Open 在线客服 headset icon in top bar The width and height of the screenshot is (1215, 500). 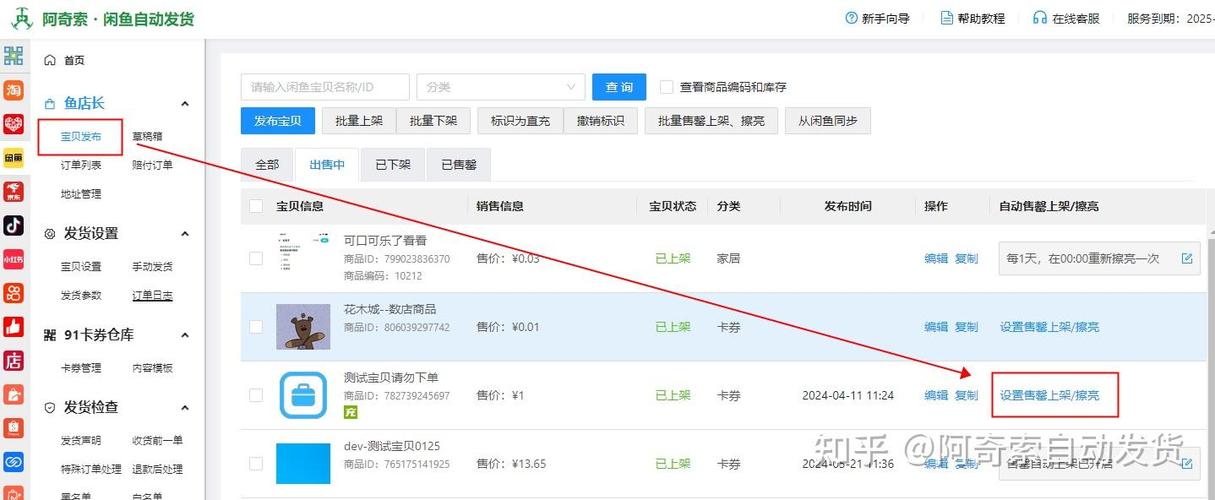[1040, 18]
